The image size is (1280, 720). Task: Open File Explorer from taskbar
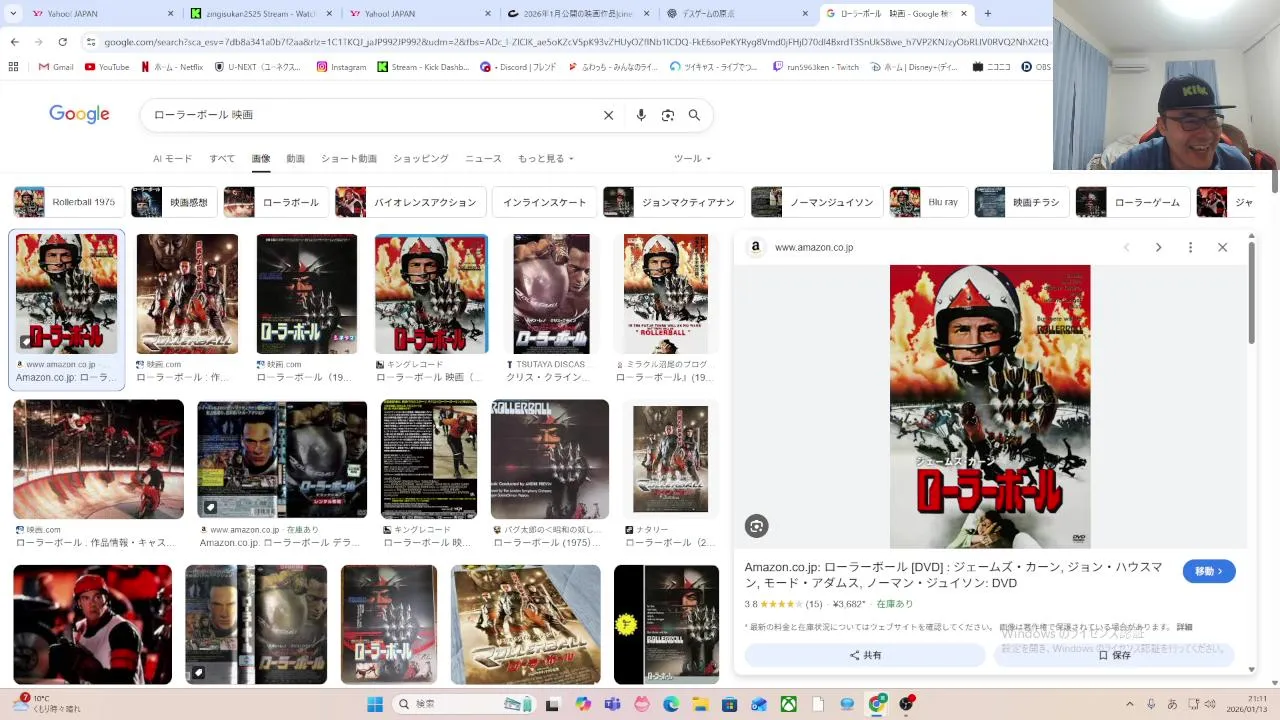click(x=701, y=704)
